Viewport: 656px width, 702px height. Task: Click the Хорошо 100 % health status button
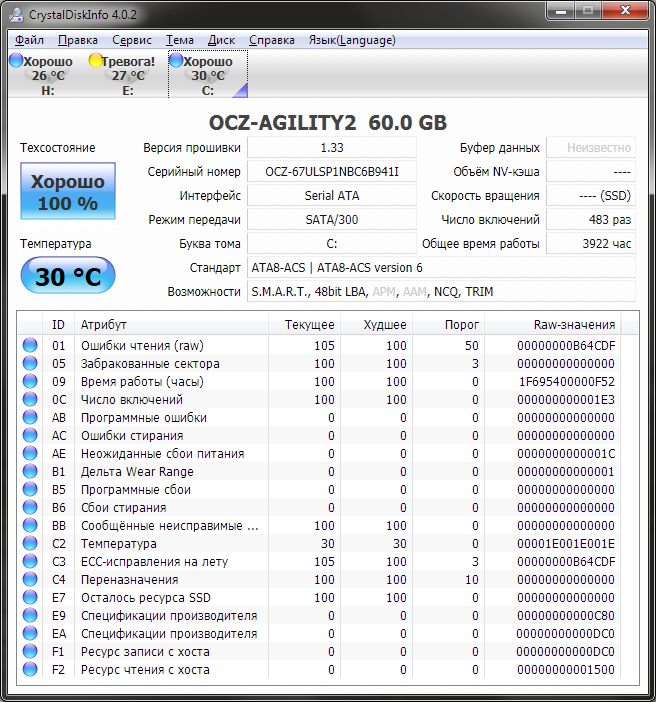pos(67,192)
